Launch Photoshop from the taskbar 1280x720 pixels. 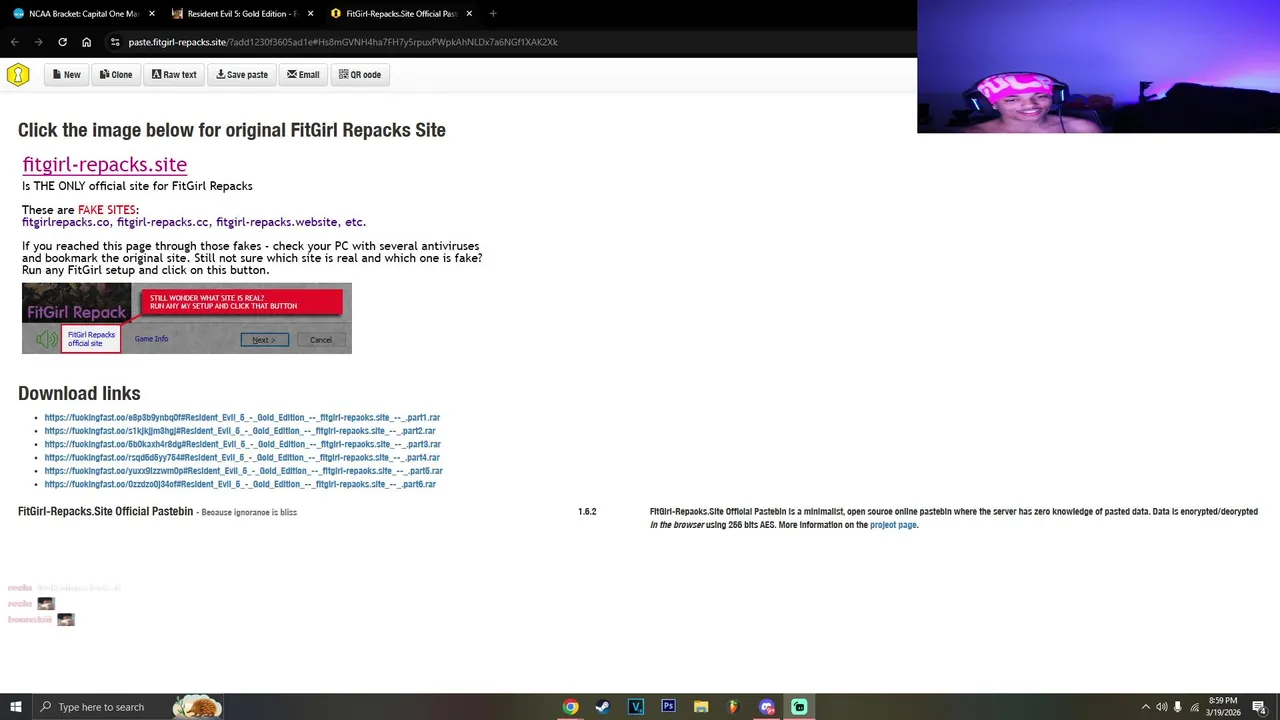click(x=668, y=707)
